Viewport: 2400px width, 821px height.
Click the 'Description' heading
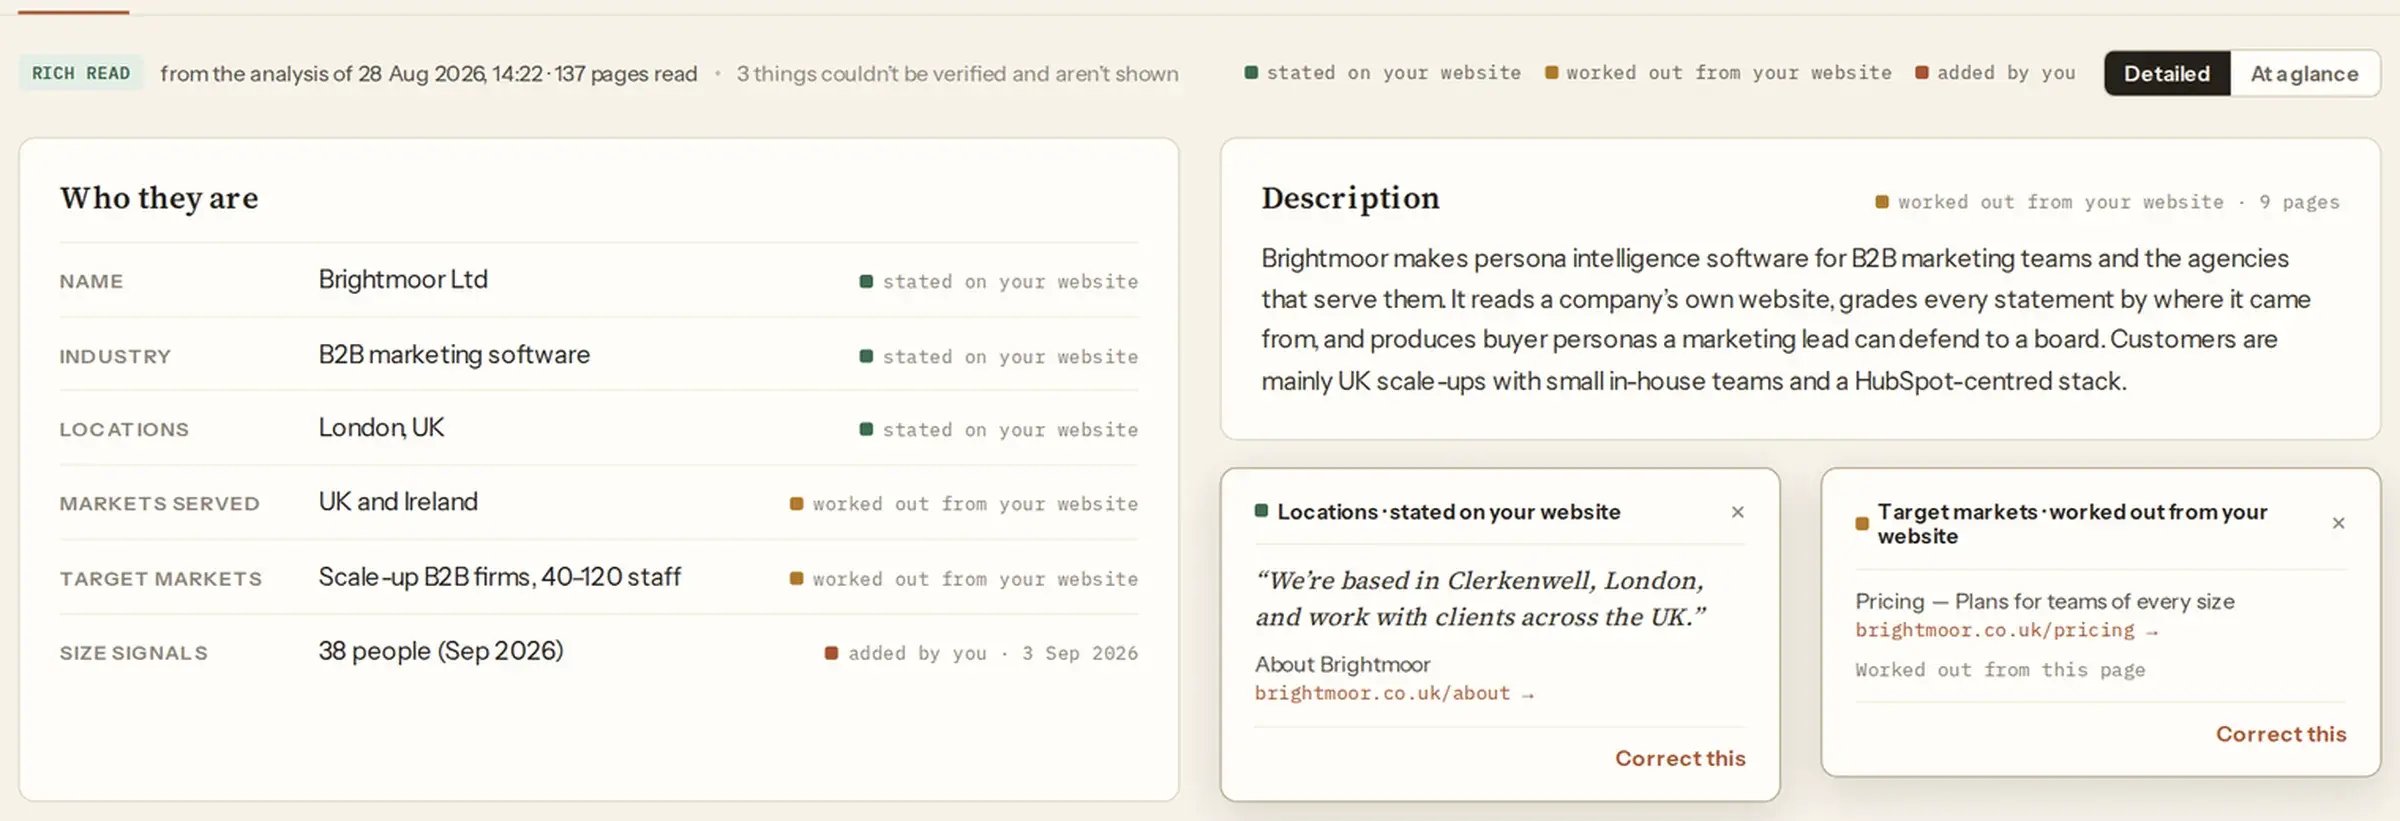pyautogui.click(x=1350, y=198)
